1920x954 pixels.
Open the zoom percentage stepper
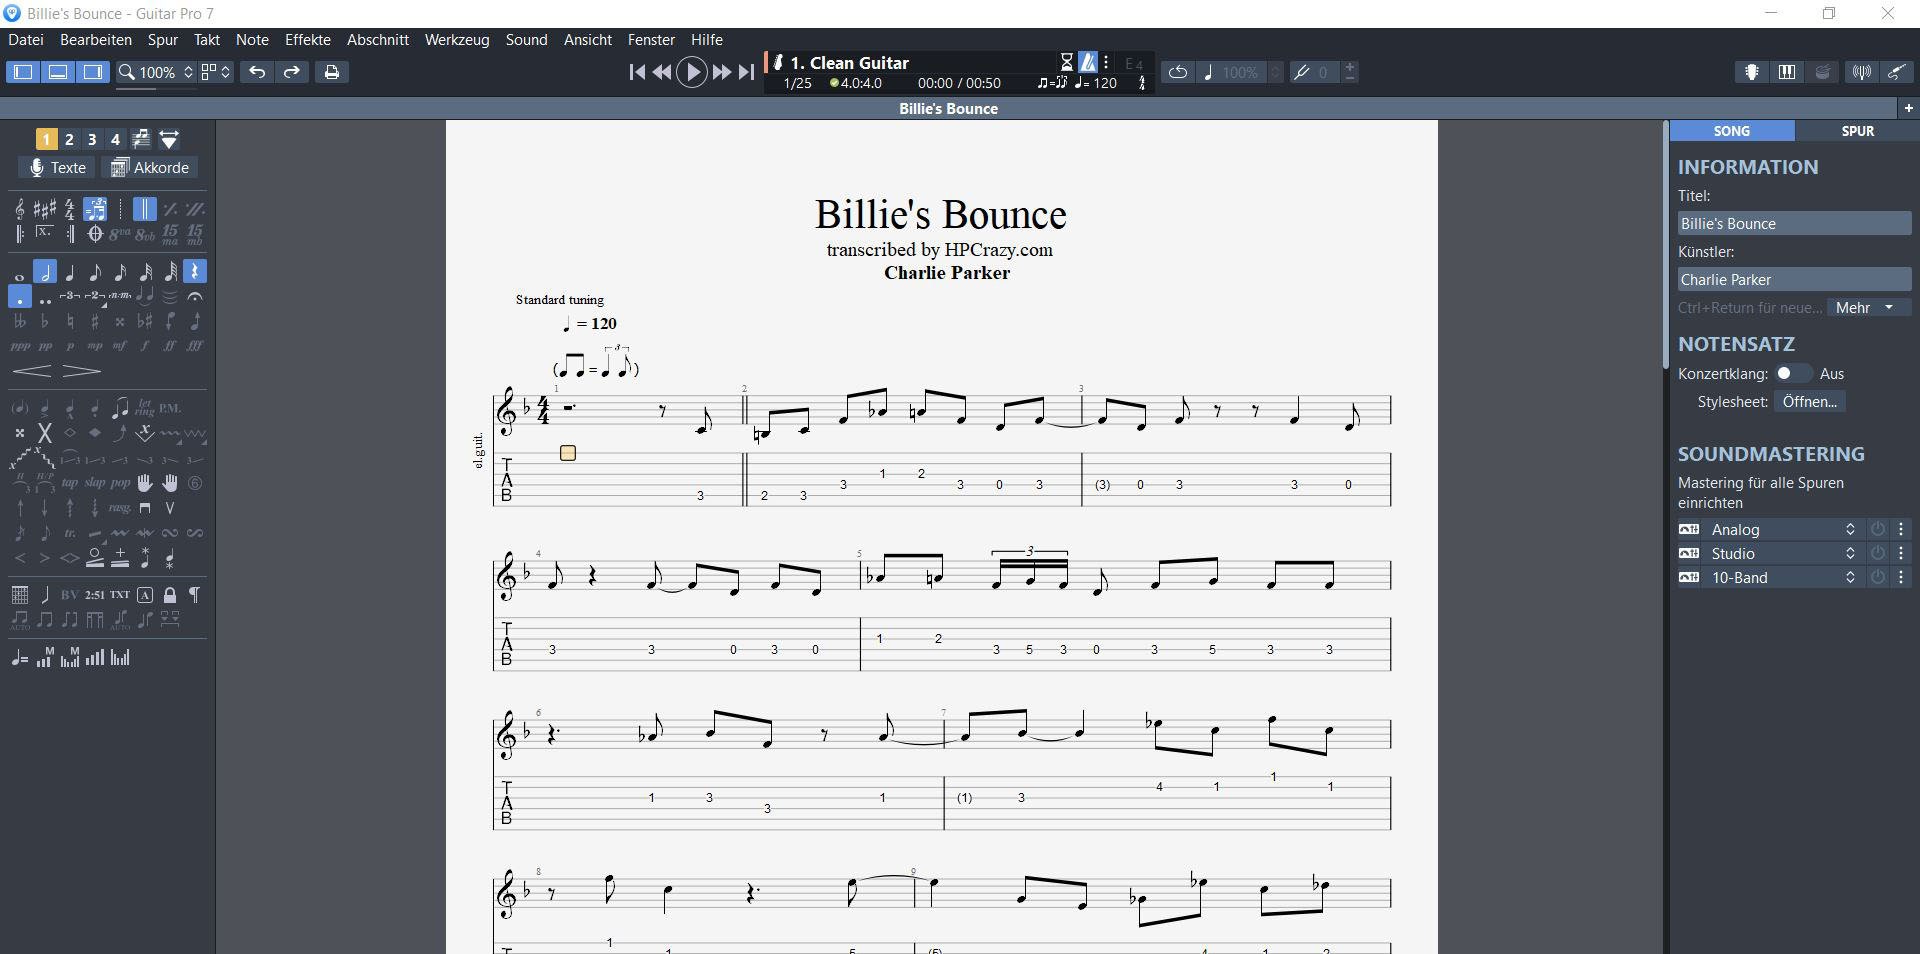coord(188,72)
